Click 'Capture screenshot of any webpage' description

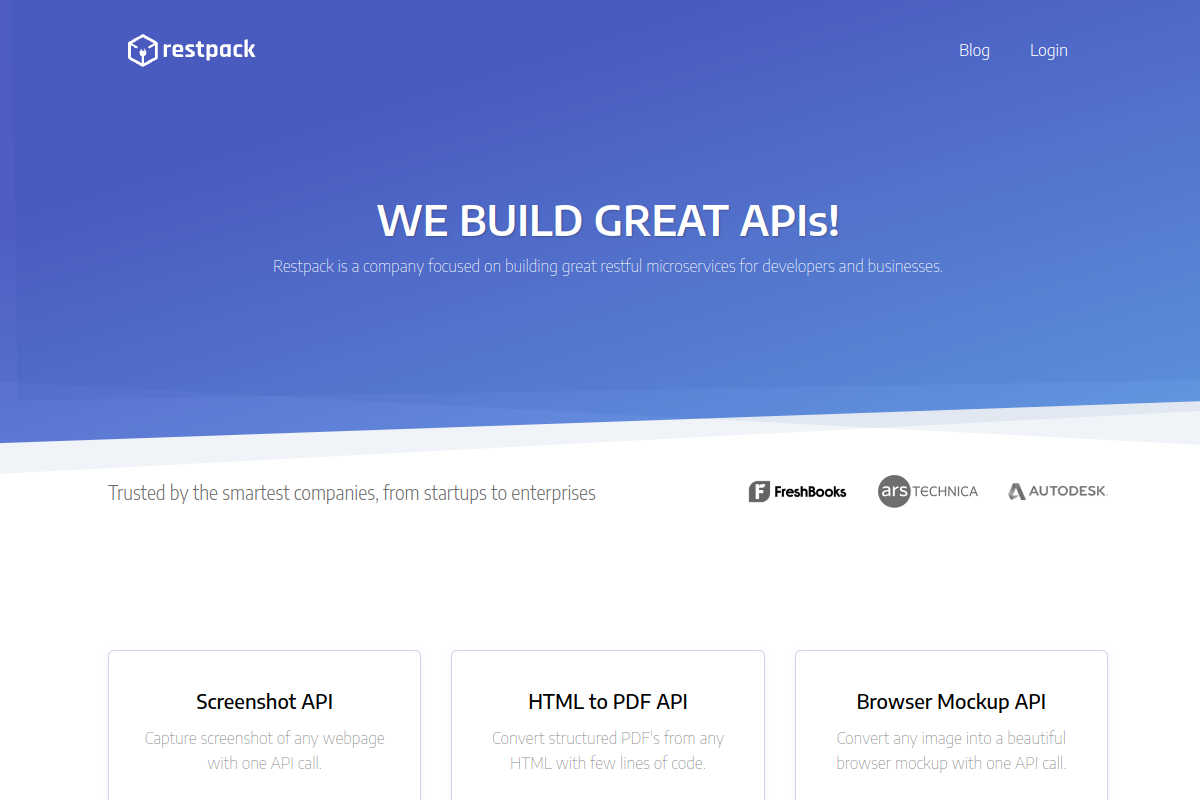pyautogui.click(x=264, y=750)
